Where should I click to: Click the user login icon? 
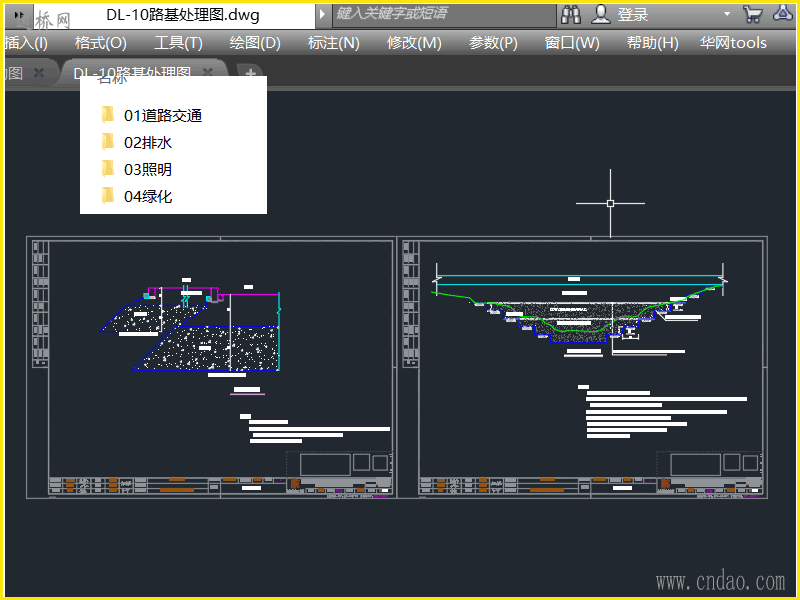click(601, 14)
